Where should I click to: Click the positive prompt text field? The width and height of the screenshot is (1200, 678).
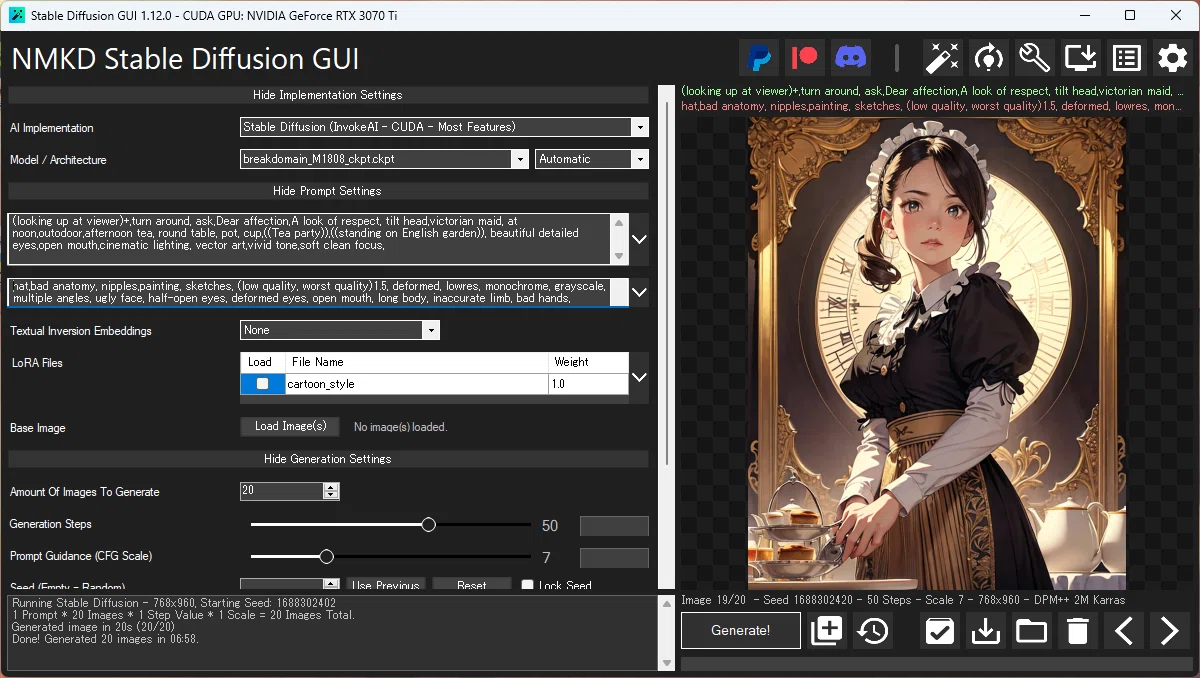310,238
